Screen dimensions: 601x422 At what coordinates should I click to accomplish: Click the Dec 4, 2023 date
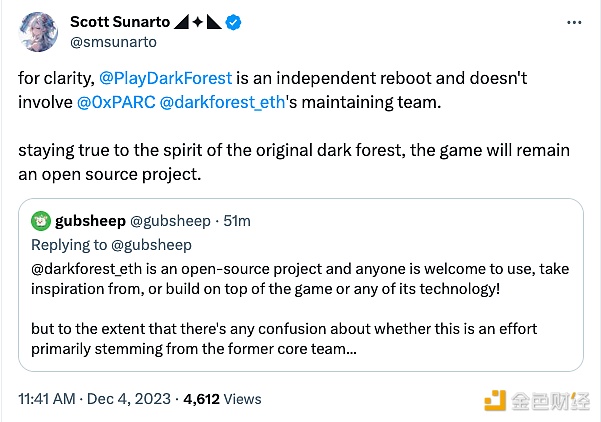pos(133,399)
